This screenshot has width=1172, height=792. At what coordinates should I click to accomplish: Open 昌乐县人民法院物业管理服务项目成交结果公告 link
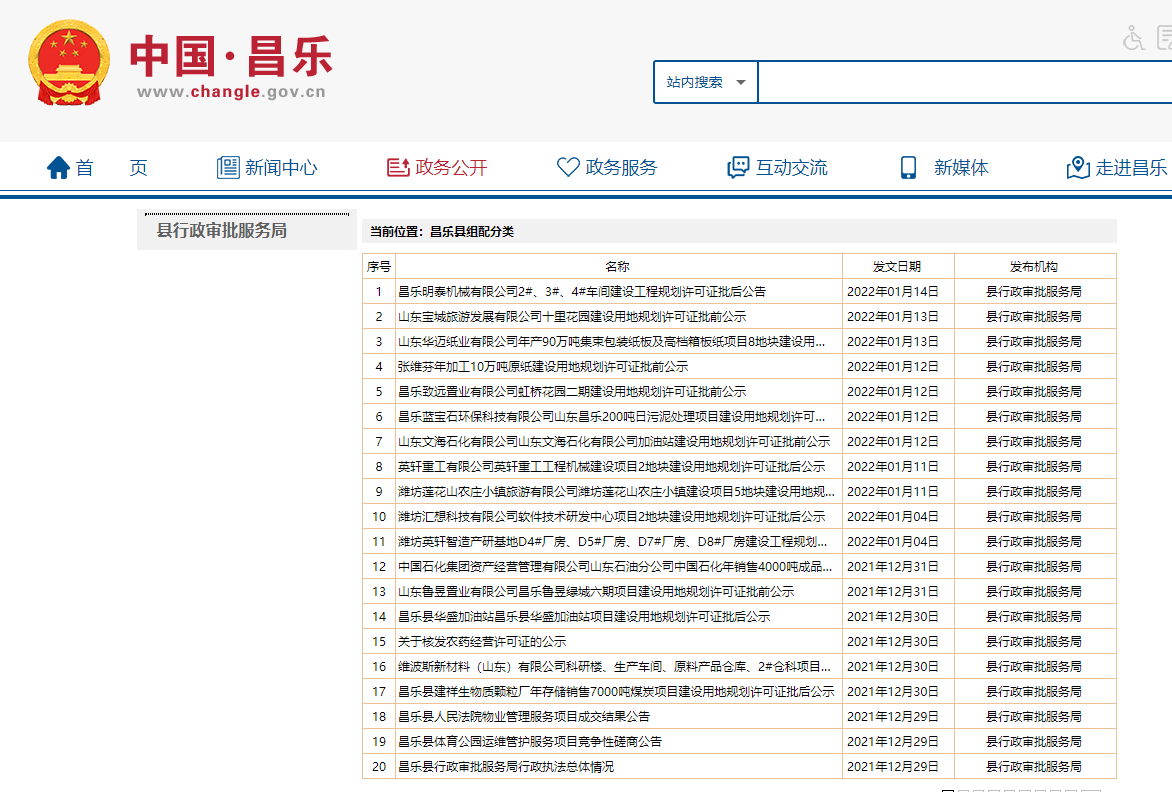point(524,717)
